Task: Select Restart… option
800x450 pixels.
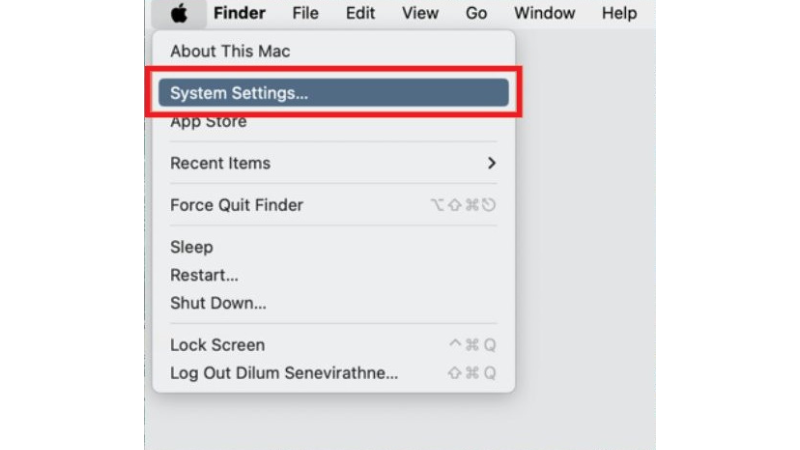Action: point(204,275)
